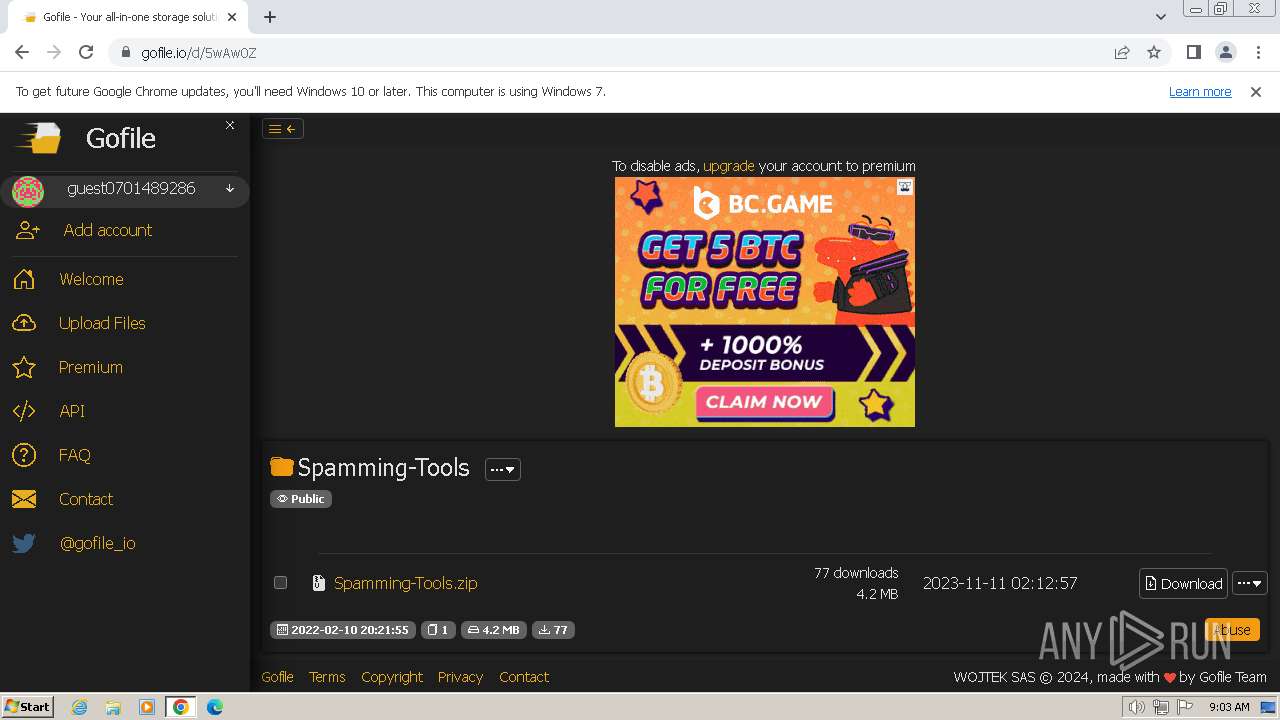The height and width of the screenshot is (720, 1280).
Task: Close the sidebar with the X icon
Action: point(230,125)
